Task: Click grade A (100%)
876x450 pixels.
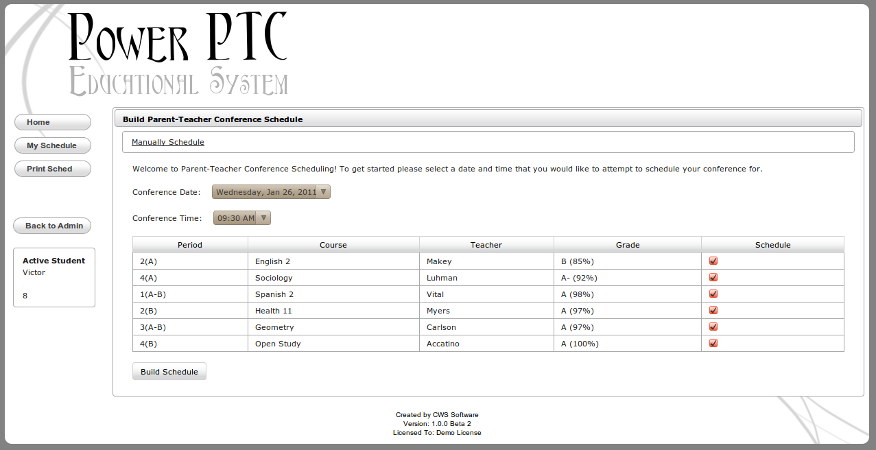Action: [x=579, y=344]
